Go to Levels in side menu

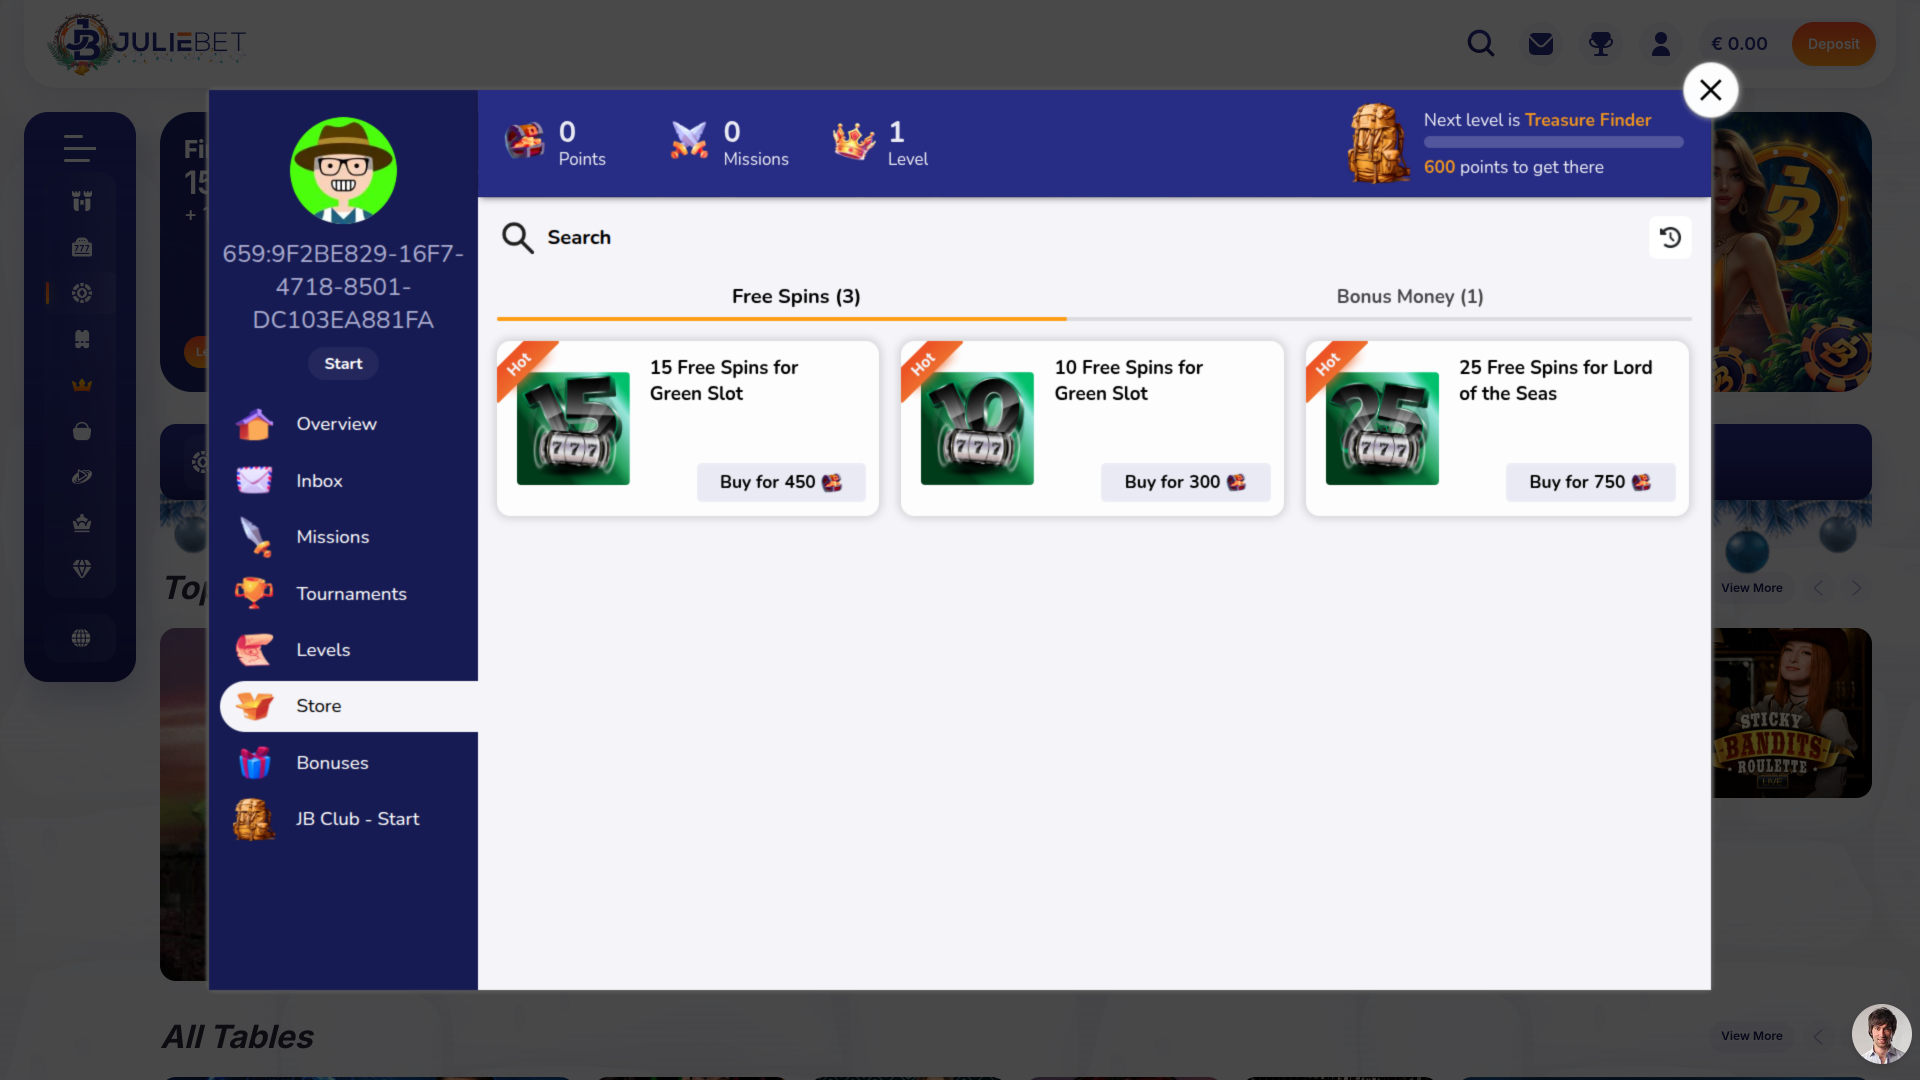[x=323, y=650]
